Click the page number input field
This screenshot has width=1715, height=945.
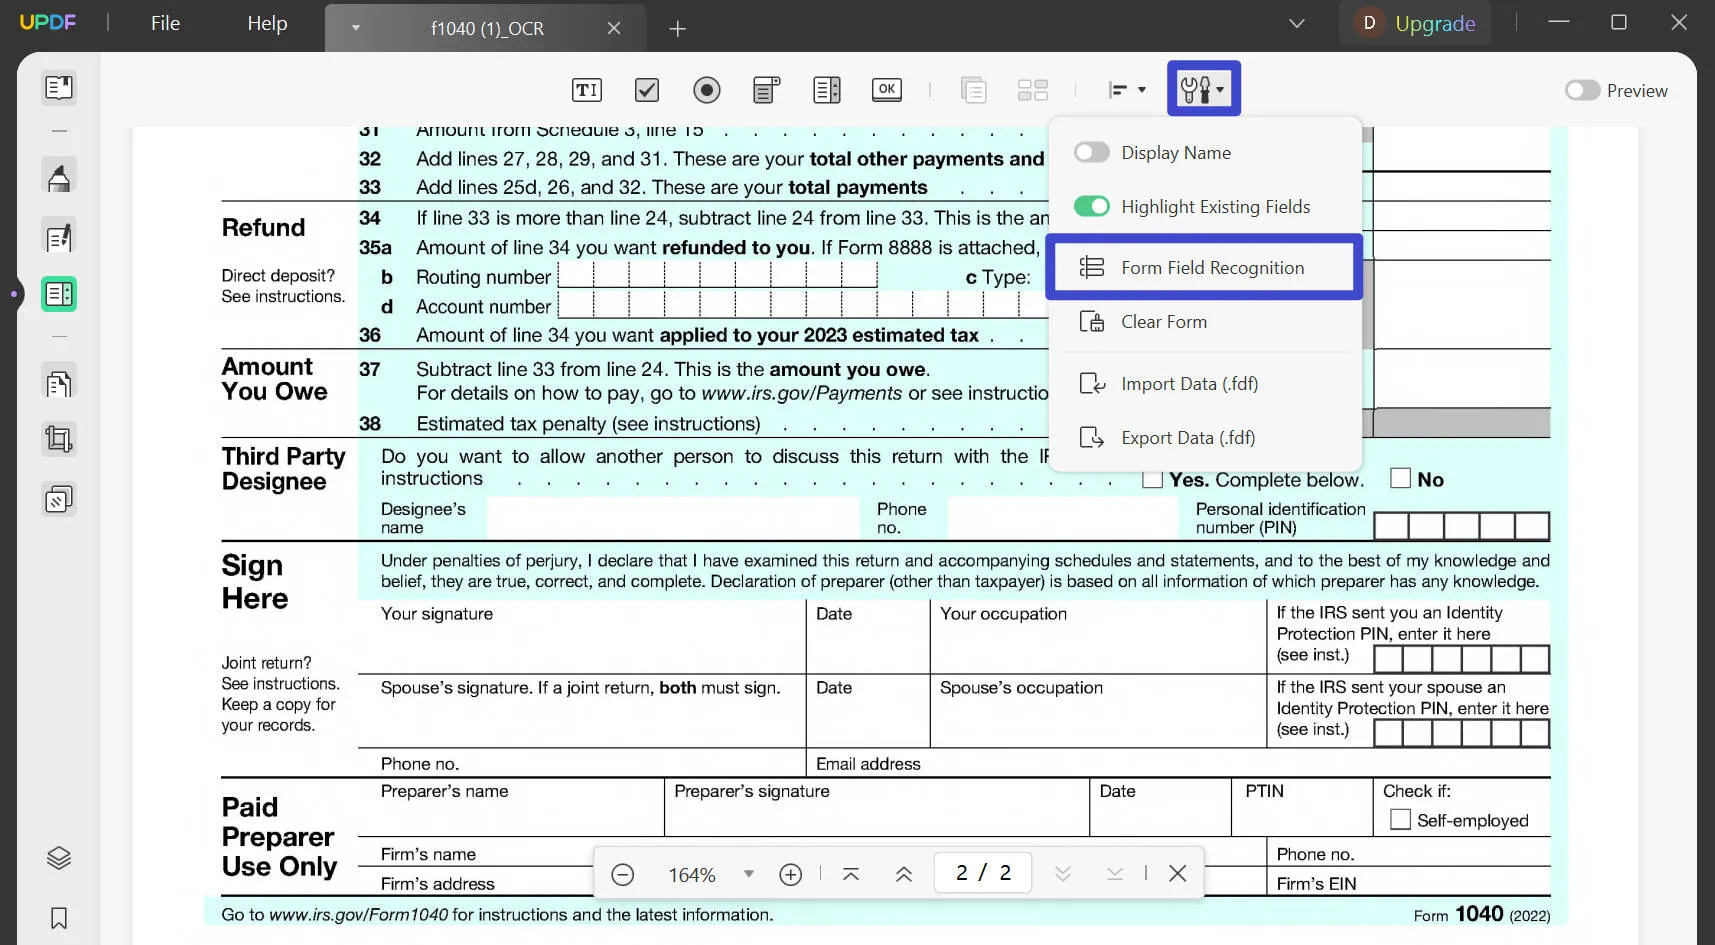tap(981, 872)
